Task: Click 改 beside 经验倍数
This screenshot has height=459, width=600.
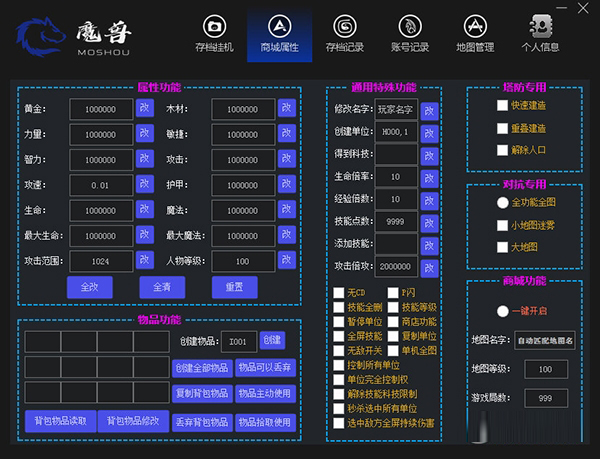Action: tap(429, 201)
